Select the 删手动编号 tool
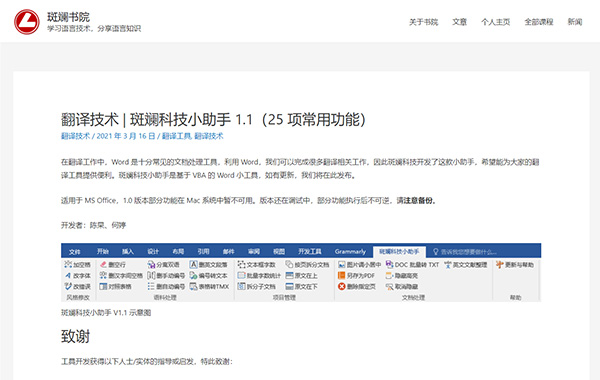 [x=166, y=275]
